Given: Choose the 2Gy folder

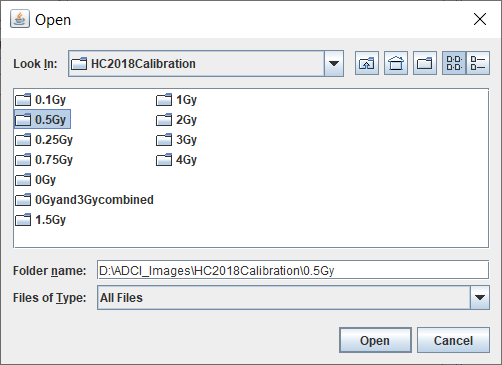Looking at the screenshot, I should pyautogui.click(x=177, y=120).
